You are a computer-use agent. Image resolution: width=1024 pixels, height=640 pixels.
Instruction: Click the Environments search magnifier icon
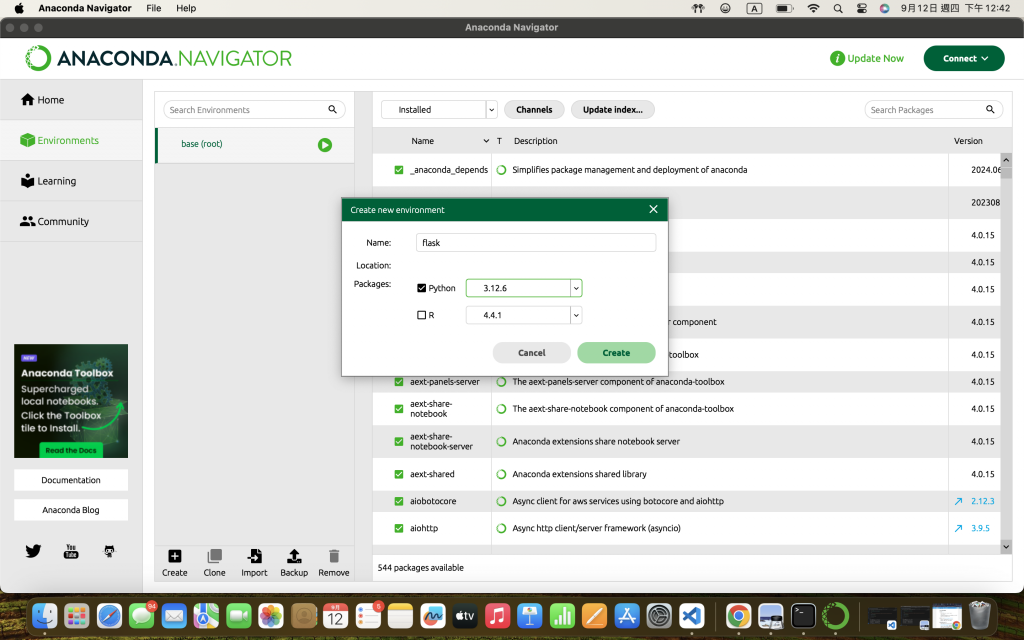tap(332, 109)
